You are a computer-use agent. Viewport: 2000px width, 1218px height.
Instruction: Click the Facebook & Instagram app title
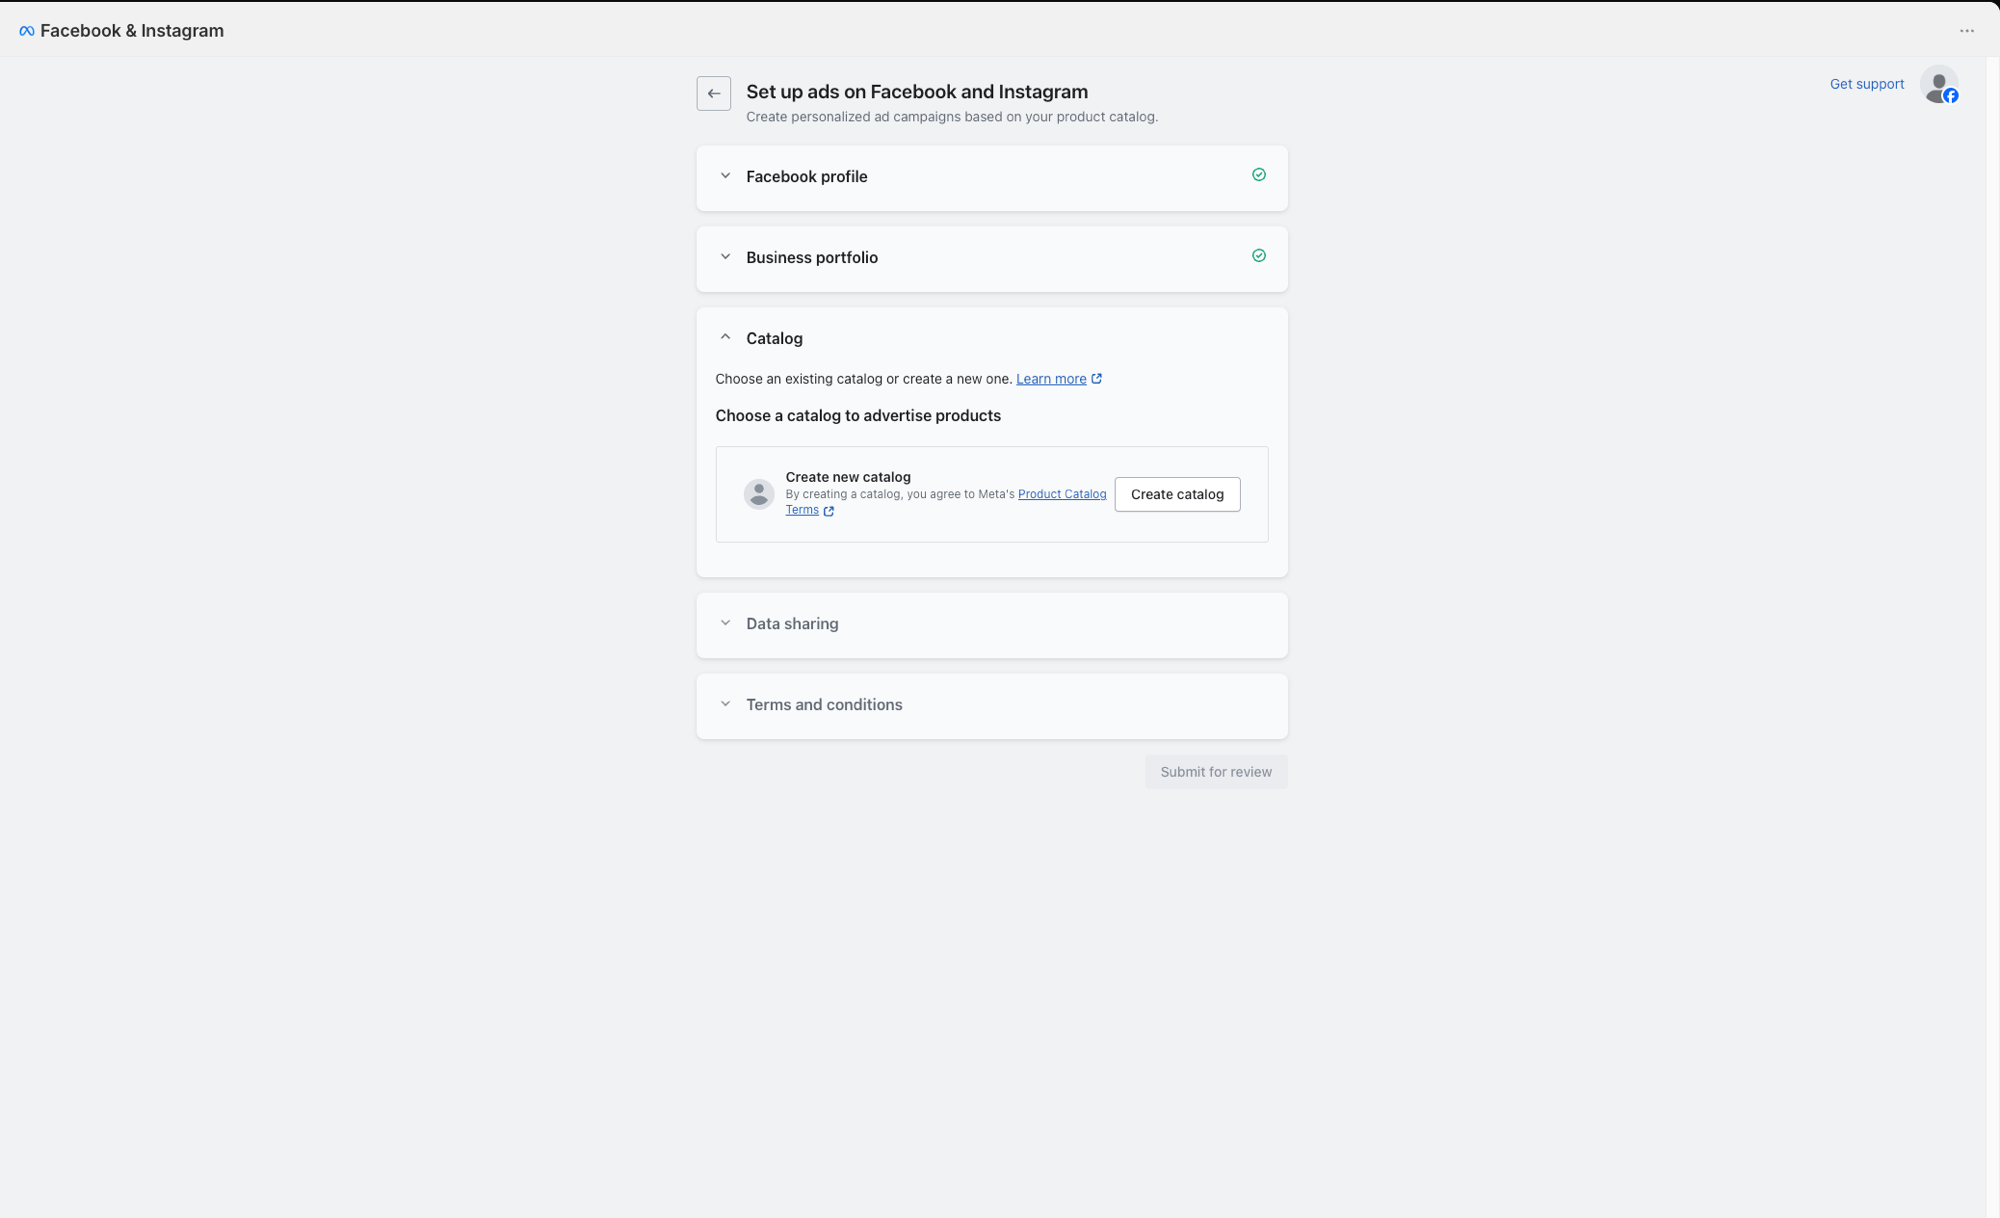(x=132, y=31)
